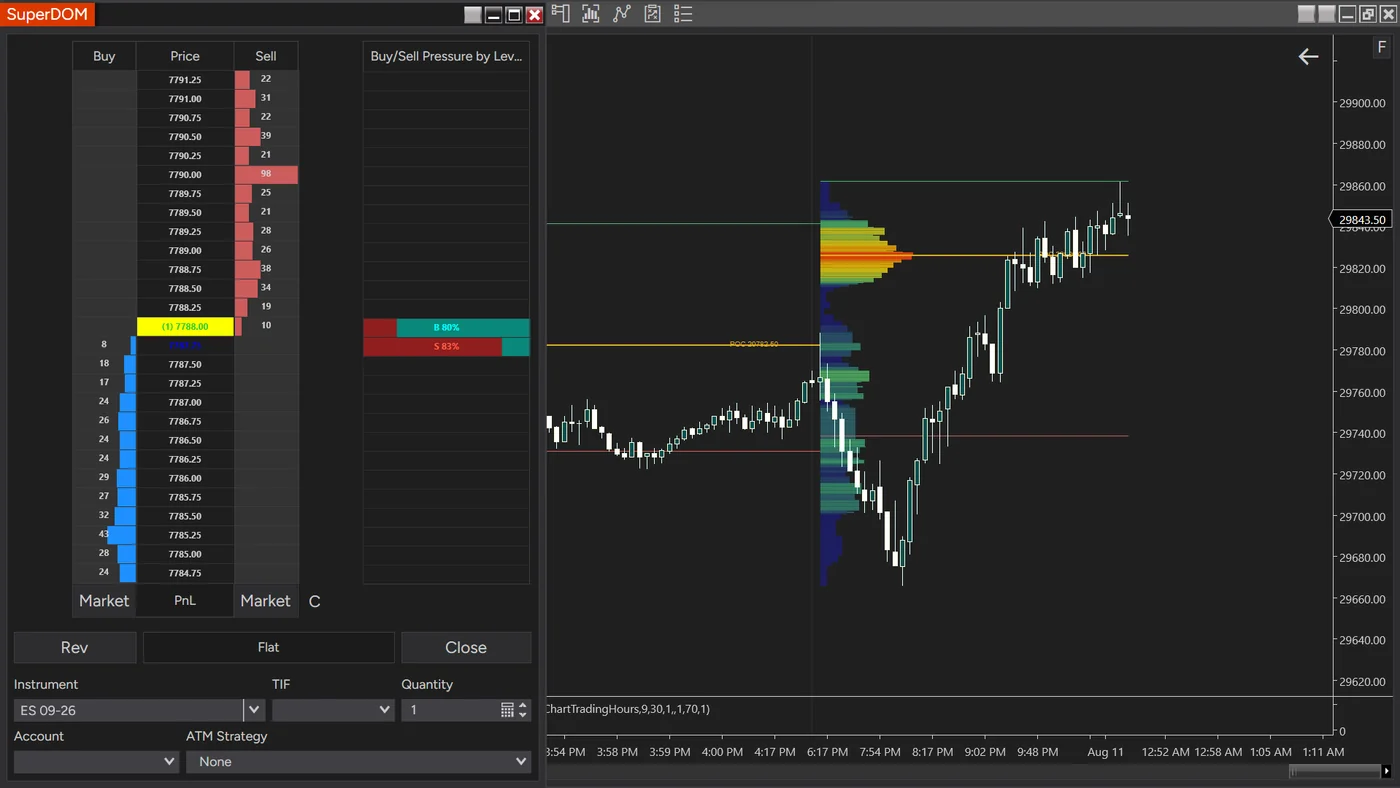Screen dimensions: 1400x788
Task: Click the Rev button
Action: click(75, 648)
